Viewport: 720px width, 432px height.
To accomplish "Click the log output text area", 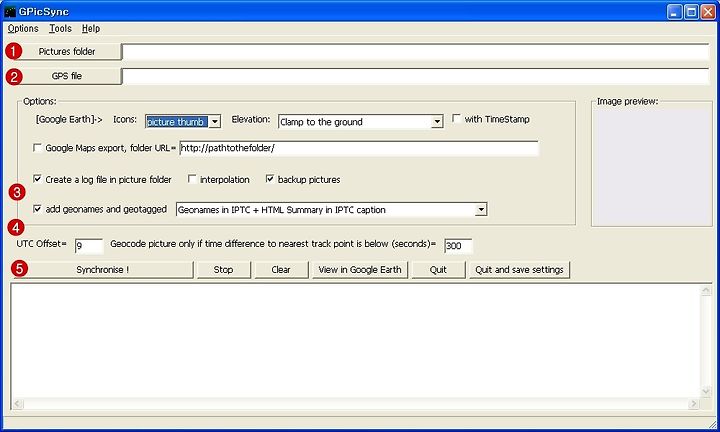I will [x=355, y=341].
